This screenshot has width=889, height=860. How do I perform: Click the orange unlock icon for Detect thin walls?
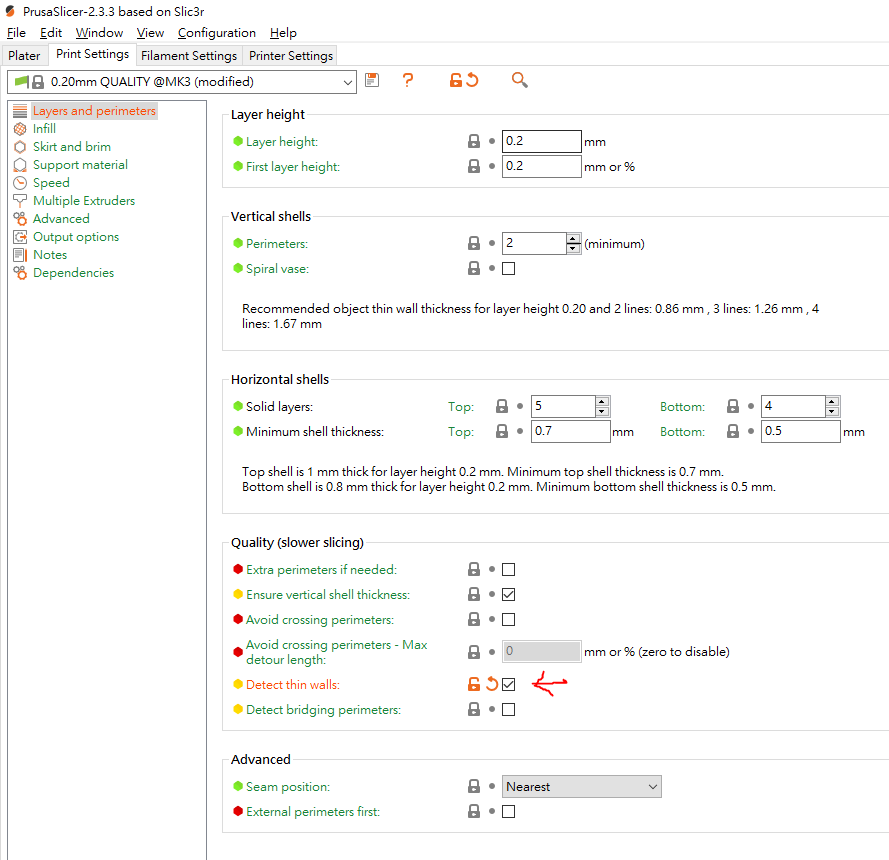click(474, 684)
